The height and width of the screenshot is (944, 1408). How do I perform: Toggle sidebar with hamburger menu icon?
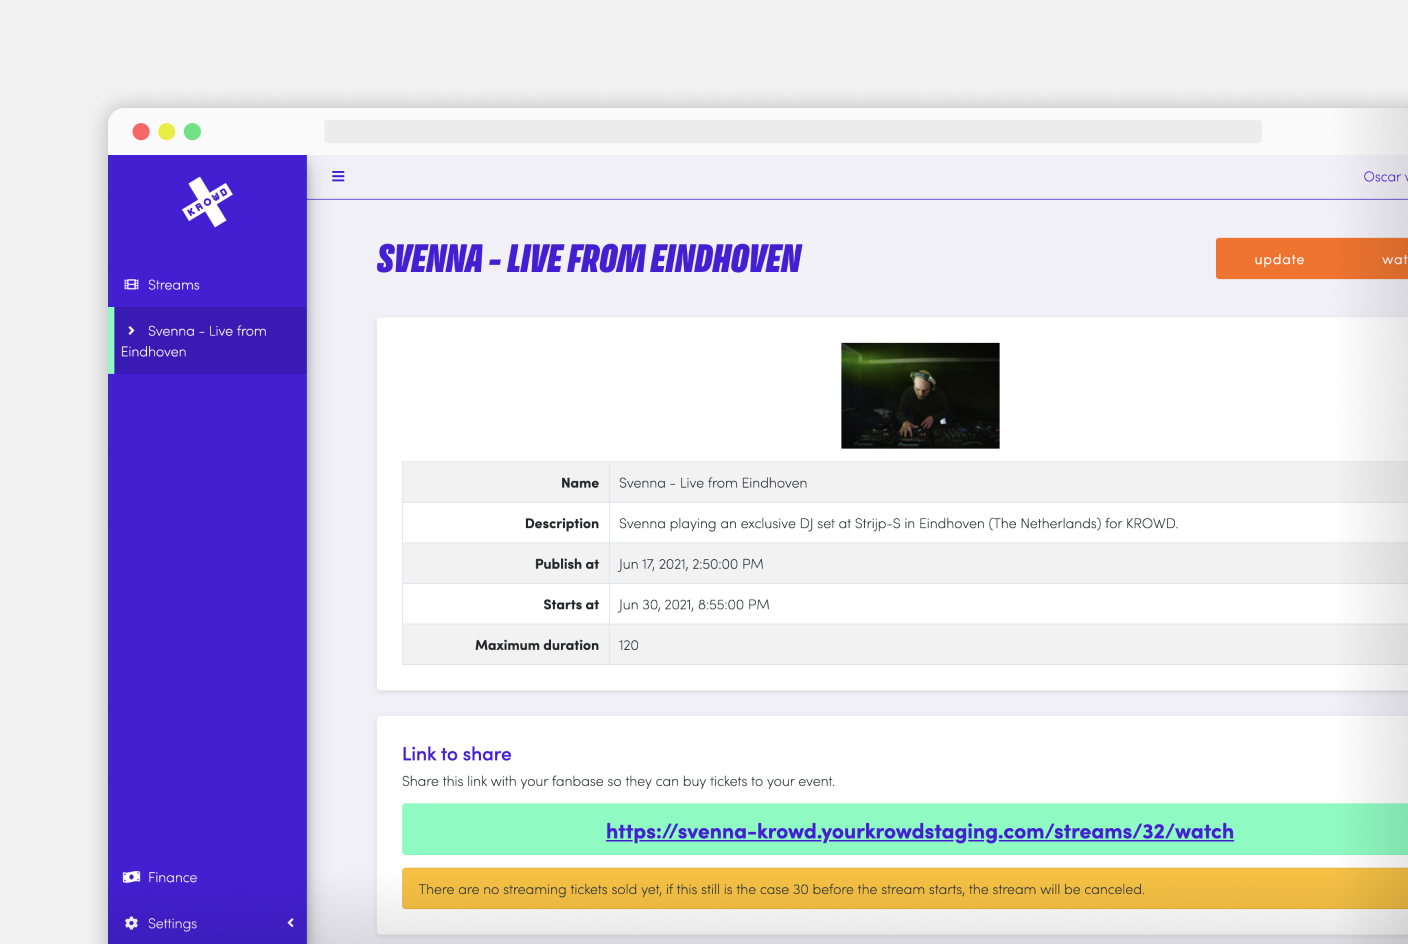click(x=338, y=176)
